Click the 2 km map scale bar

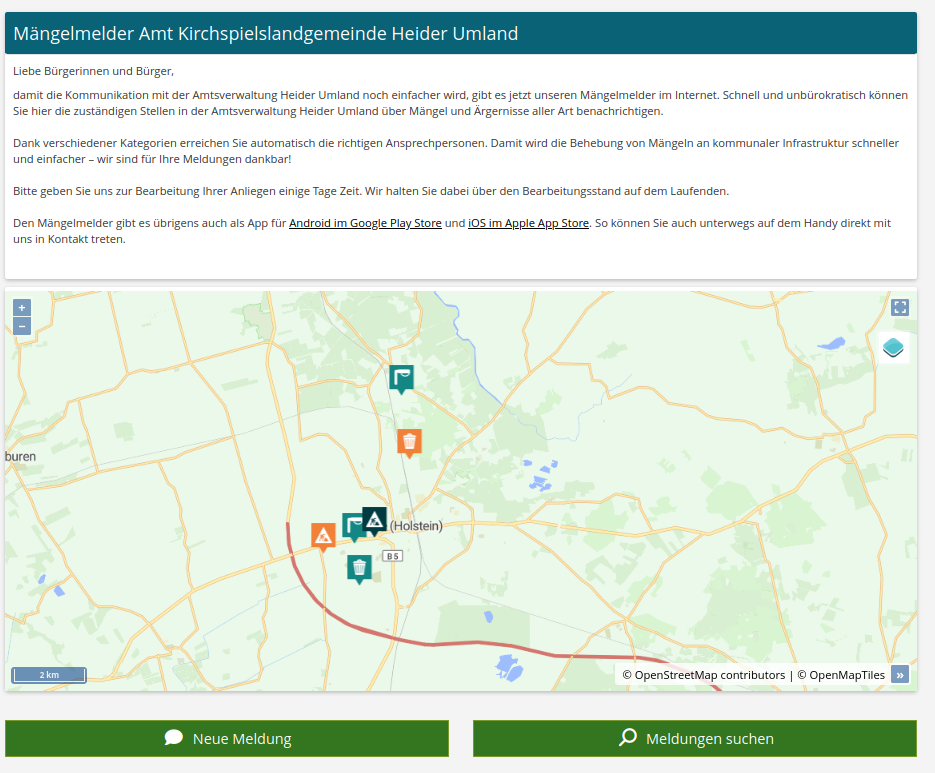coord(49,675)
